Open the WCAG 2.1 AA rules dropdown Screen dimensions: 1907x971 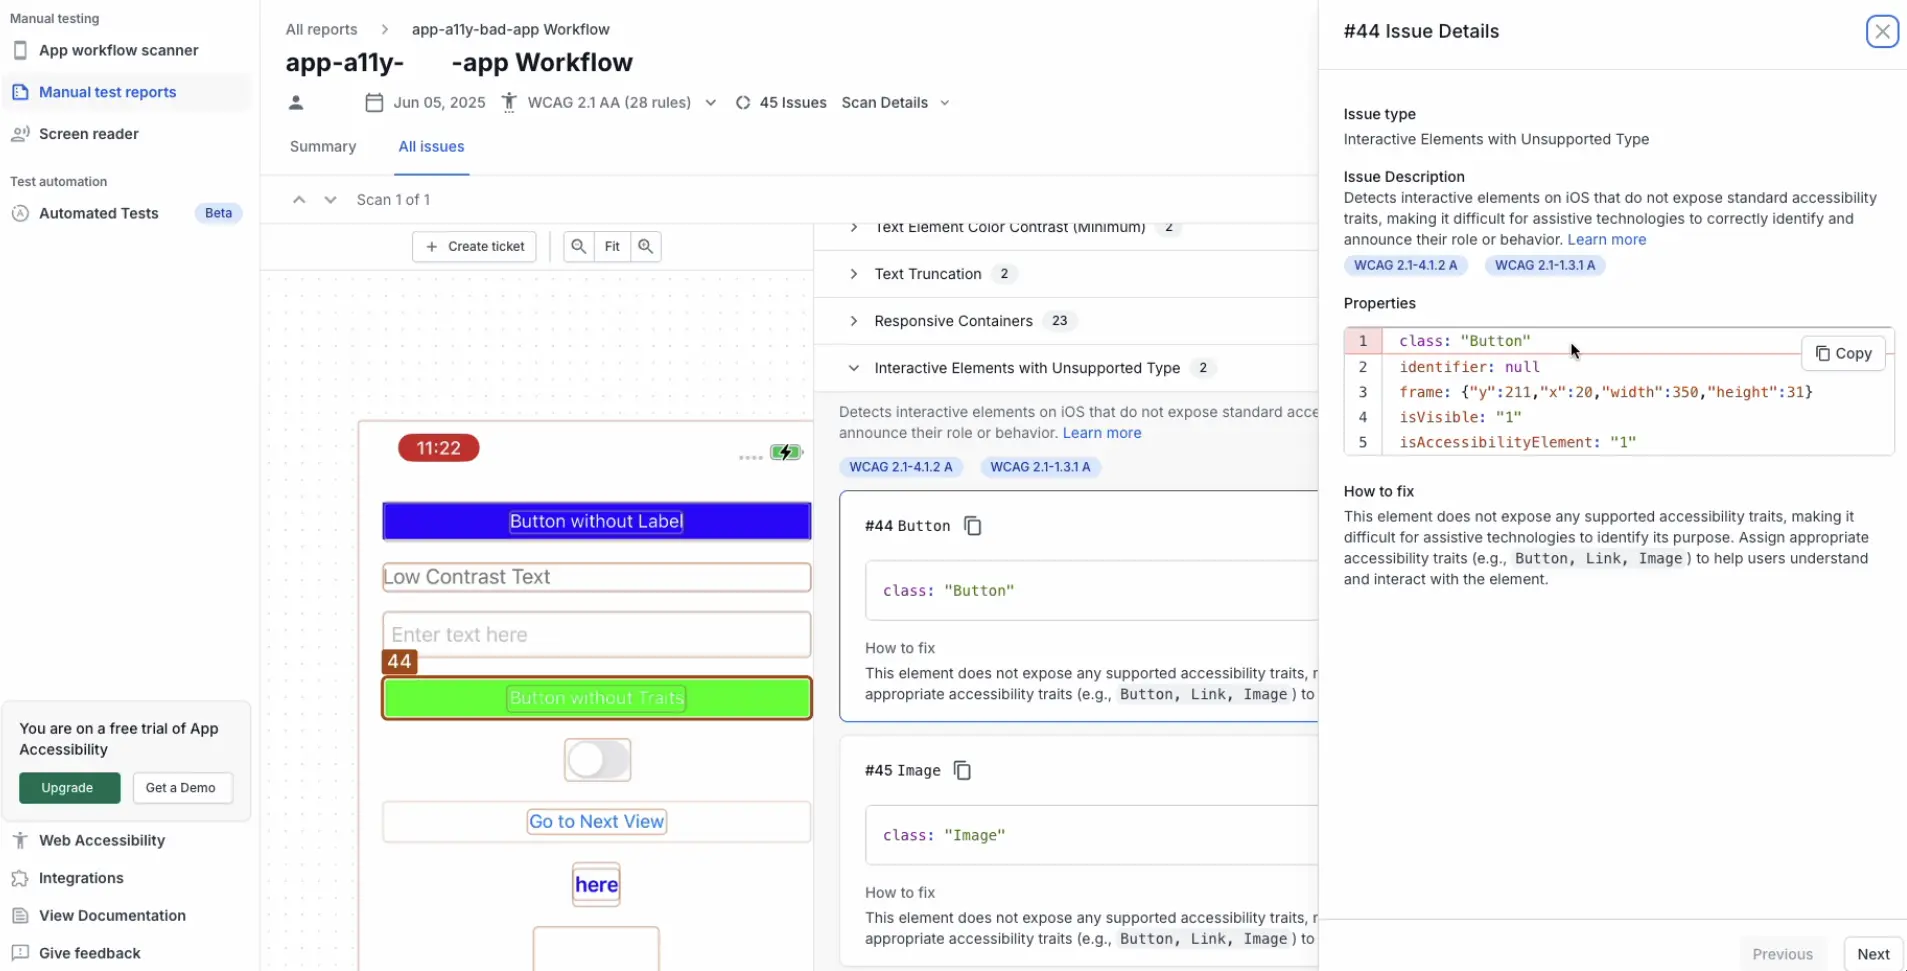point(710,102)
